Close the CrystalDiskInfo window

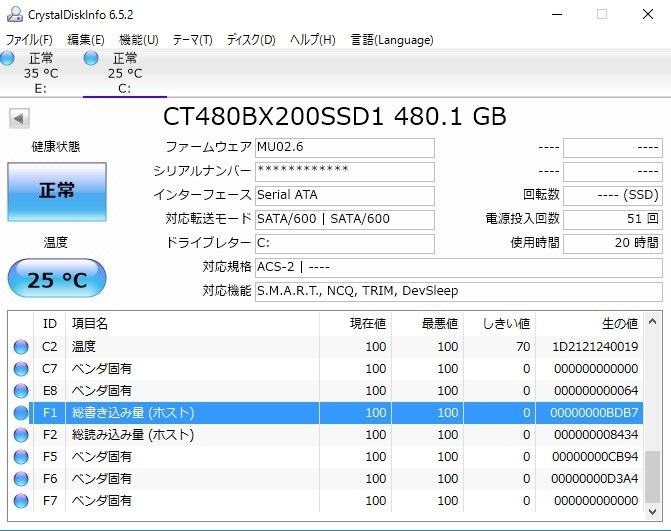point(648,15)
